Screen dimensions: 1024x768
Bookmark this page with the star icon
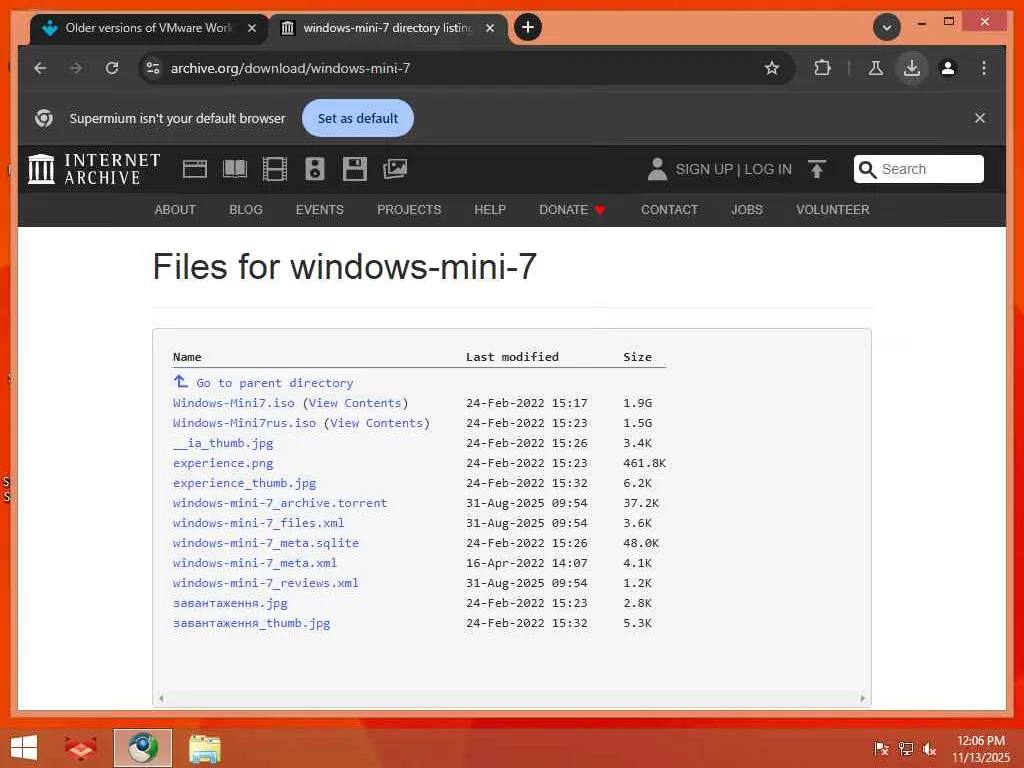772,68
